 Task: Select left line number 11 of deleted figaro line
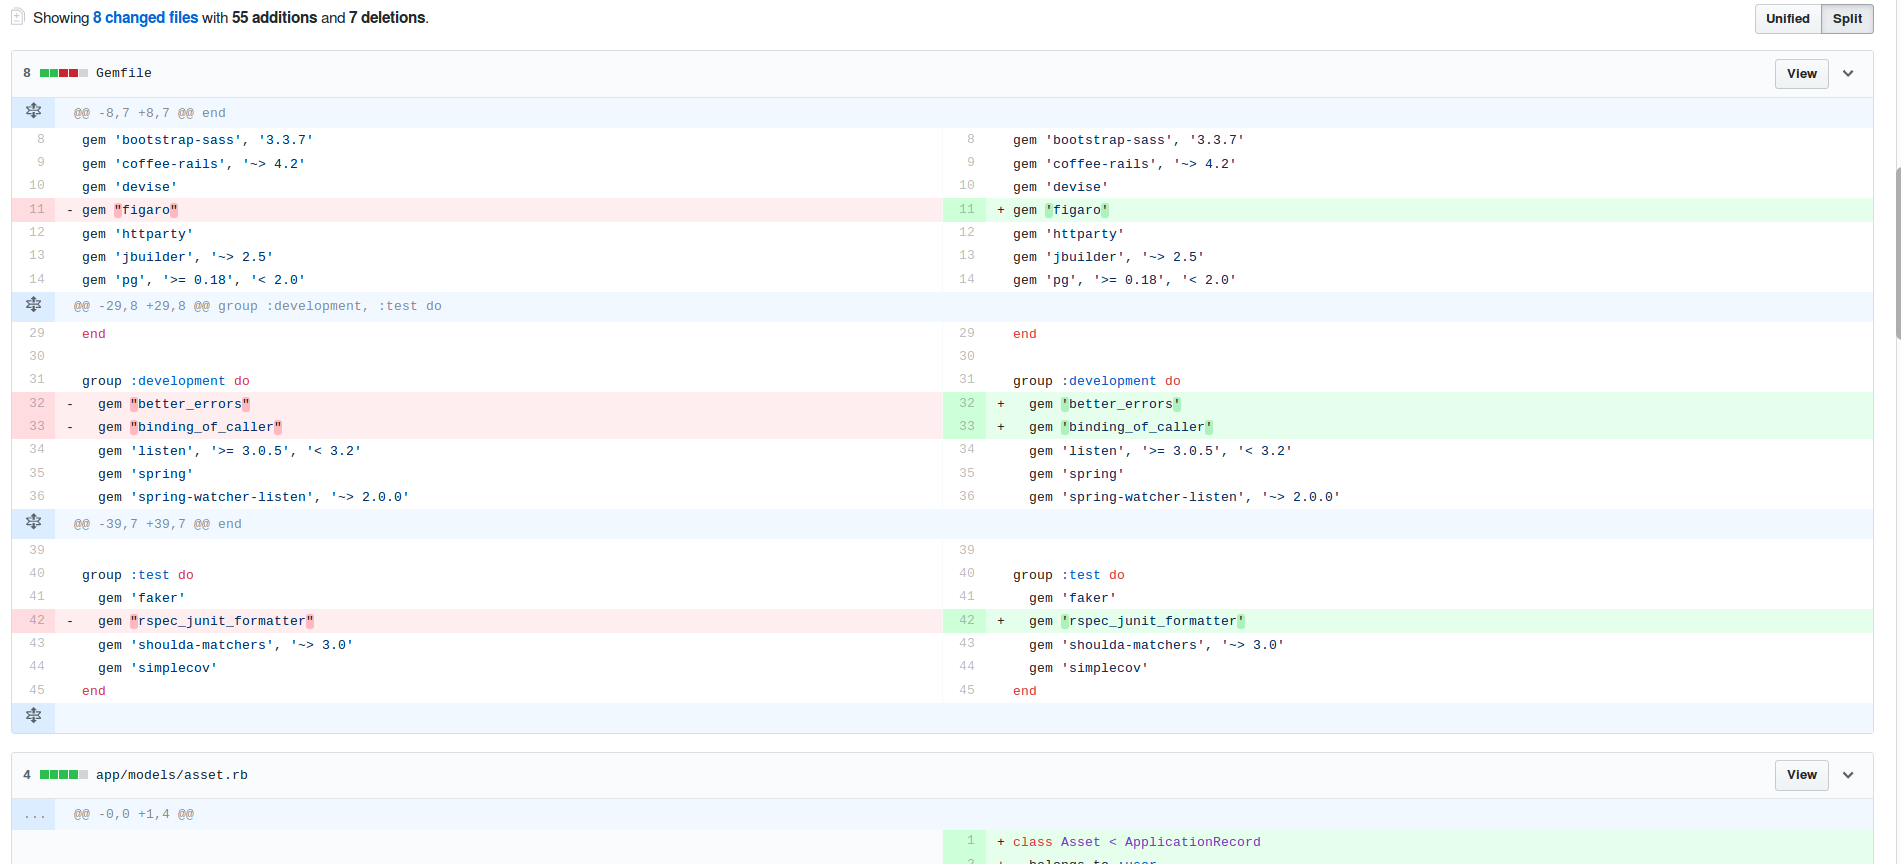coord(33,210)
